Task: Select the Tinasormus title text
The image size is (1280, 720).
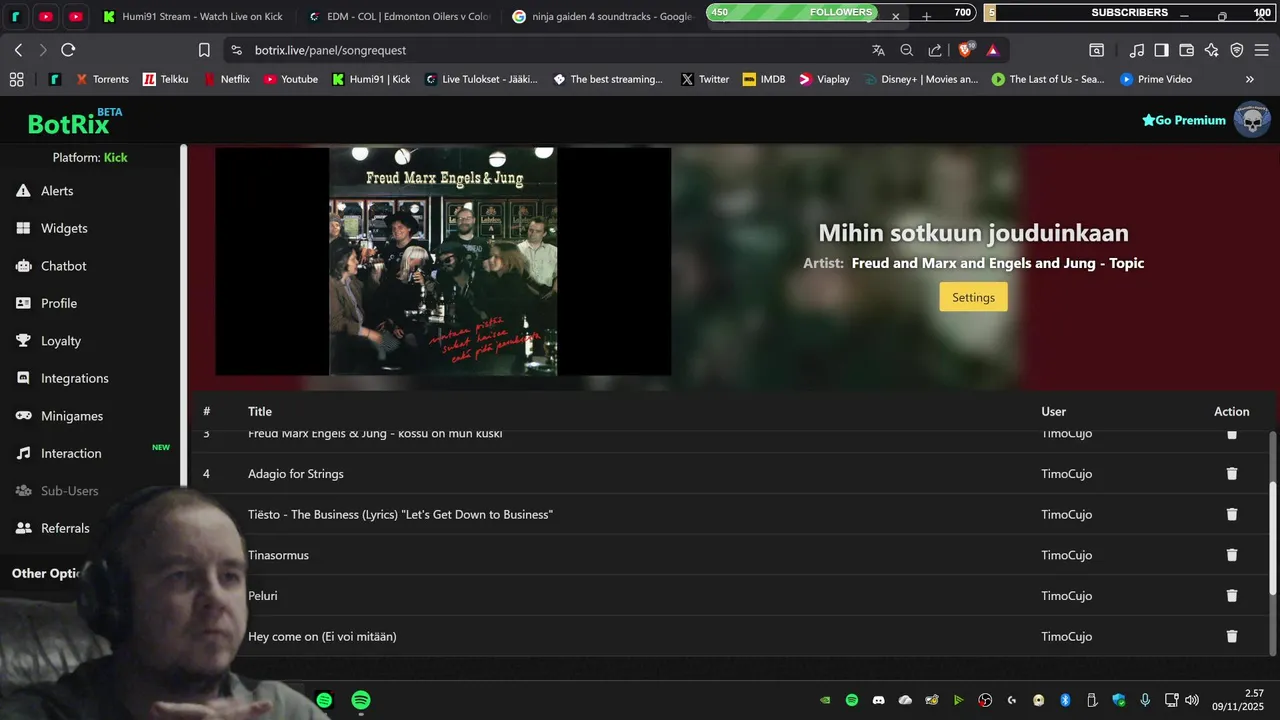Action: pos(278,555)
